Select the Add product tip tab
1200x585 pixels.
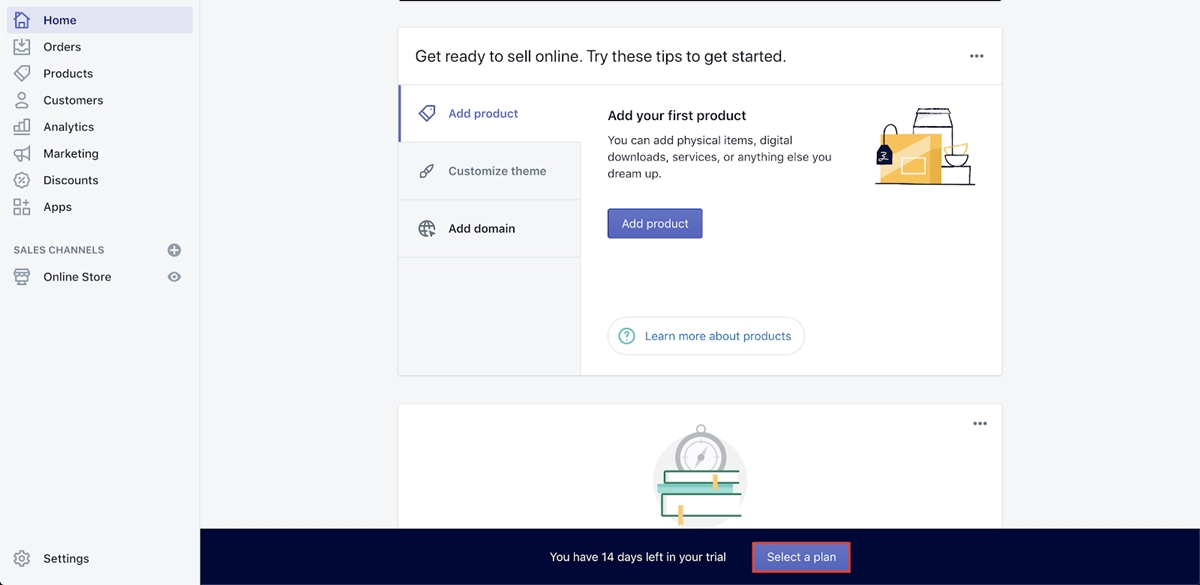[x=490, y=113]
